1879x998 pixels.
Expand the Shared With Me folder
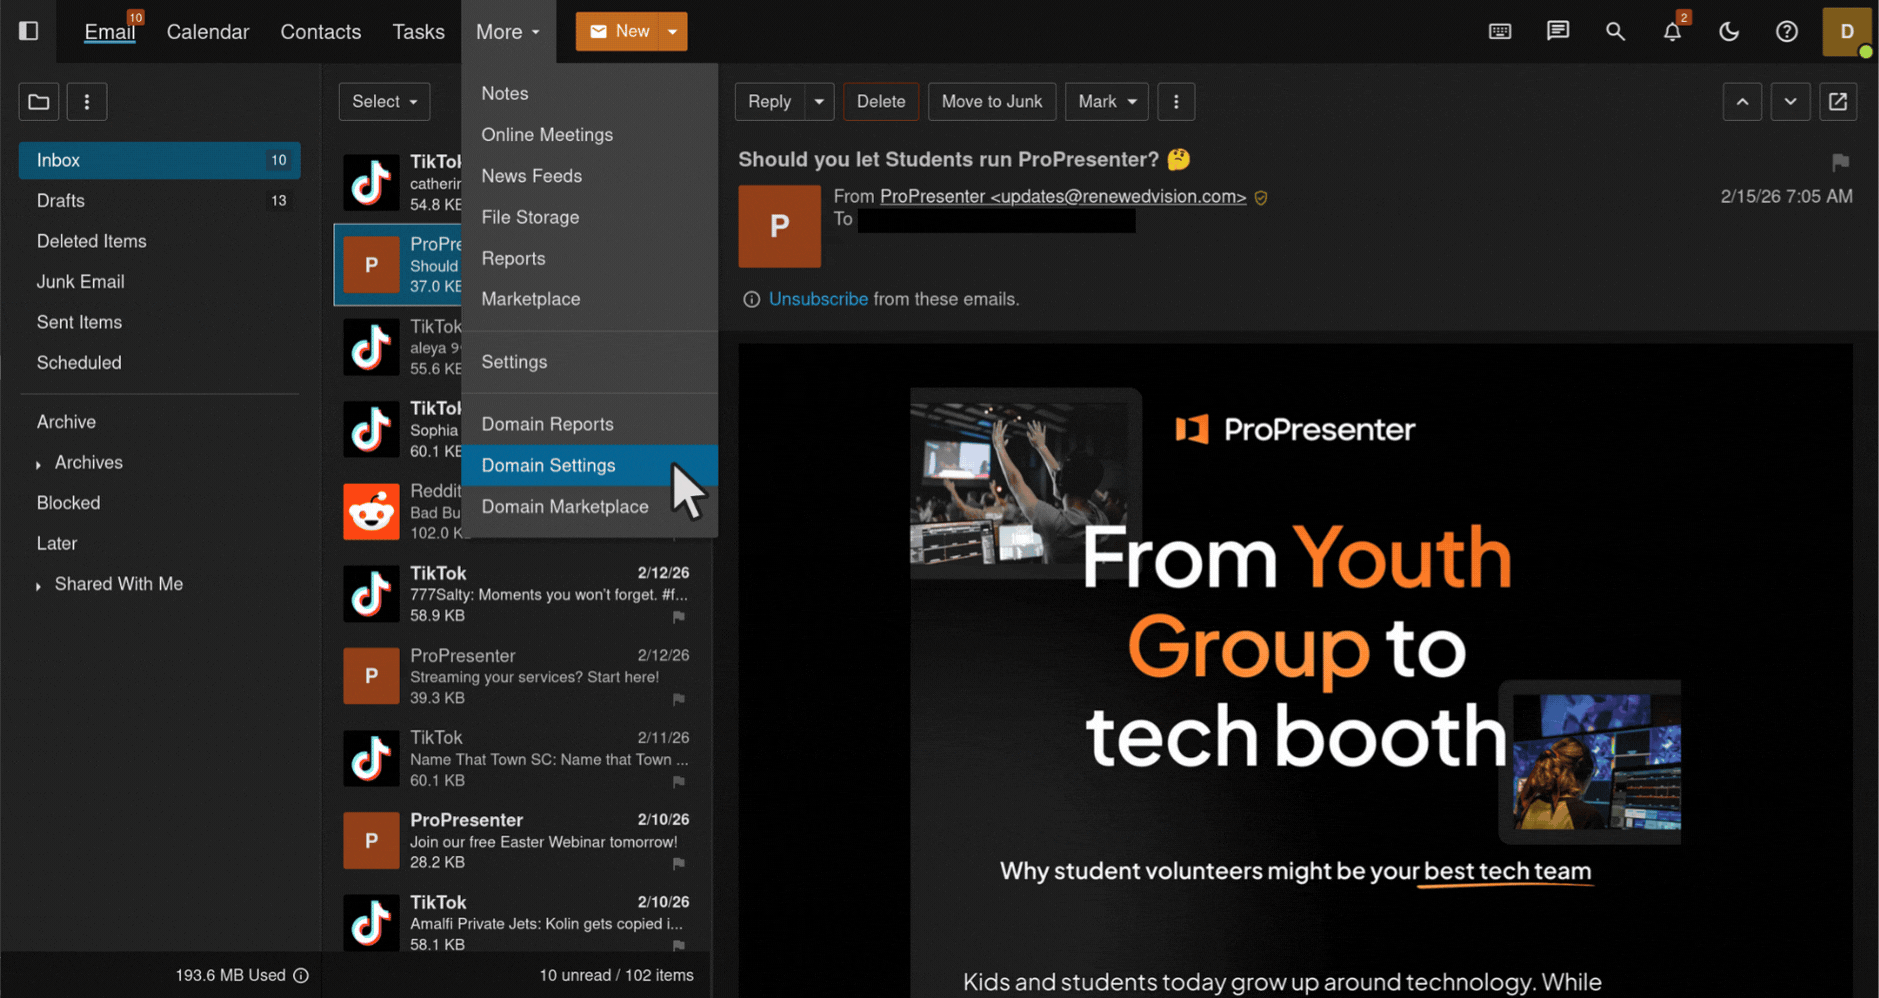coord(38,585)
